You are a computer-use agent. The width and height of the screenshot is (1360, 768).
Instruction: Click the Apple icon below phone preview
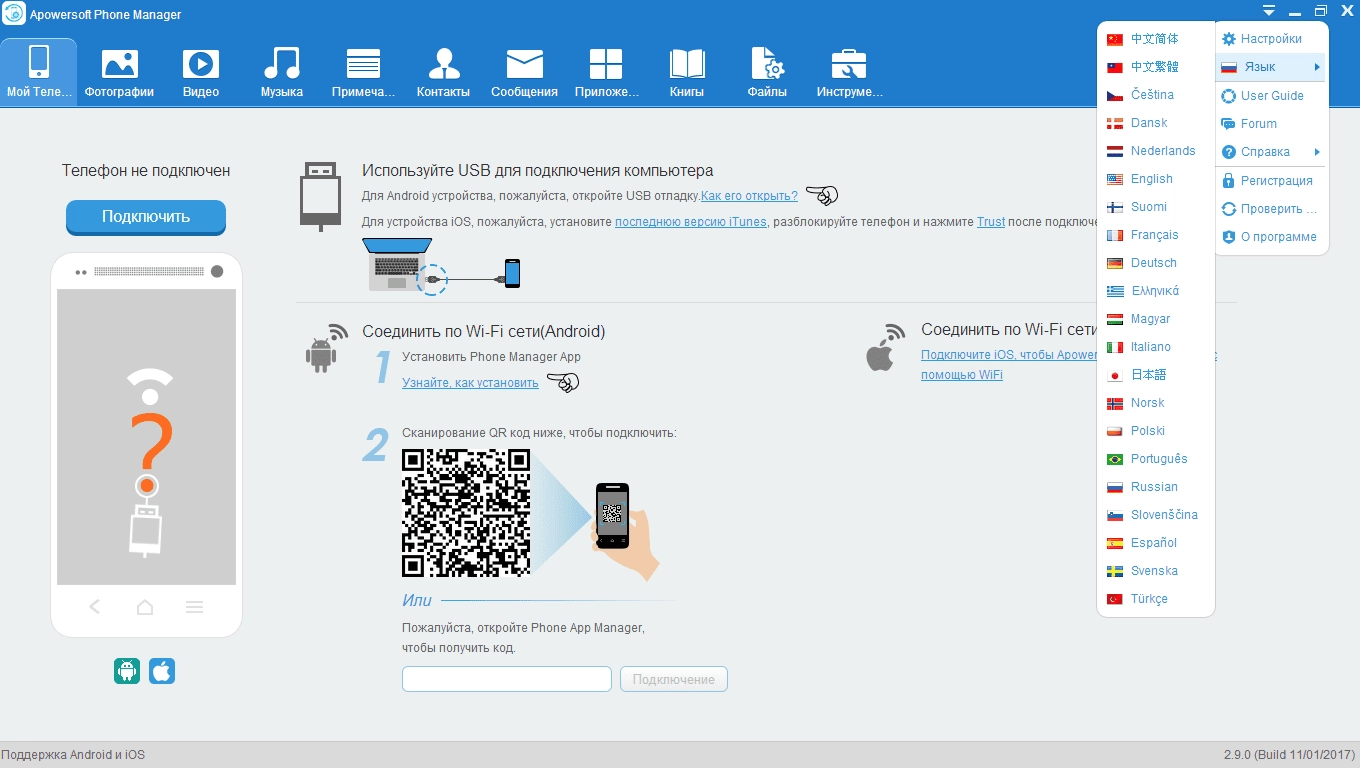pyautogui.click(x=162, y=671)
